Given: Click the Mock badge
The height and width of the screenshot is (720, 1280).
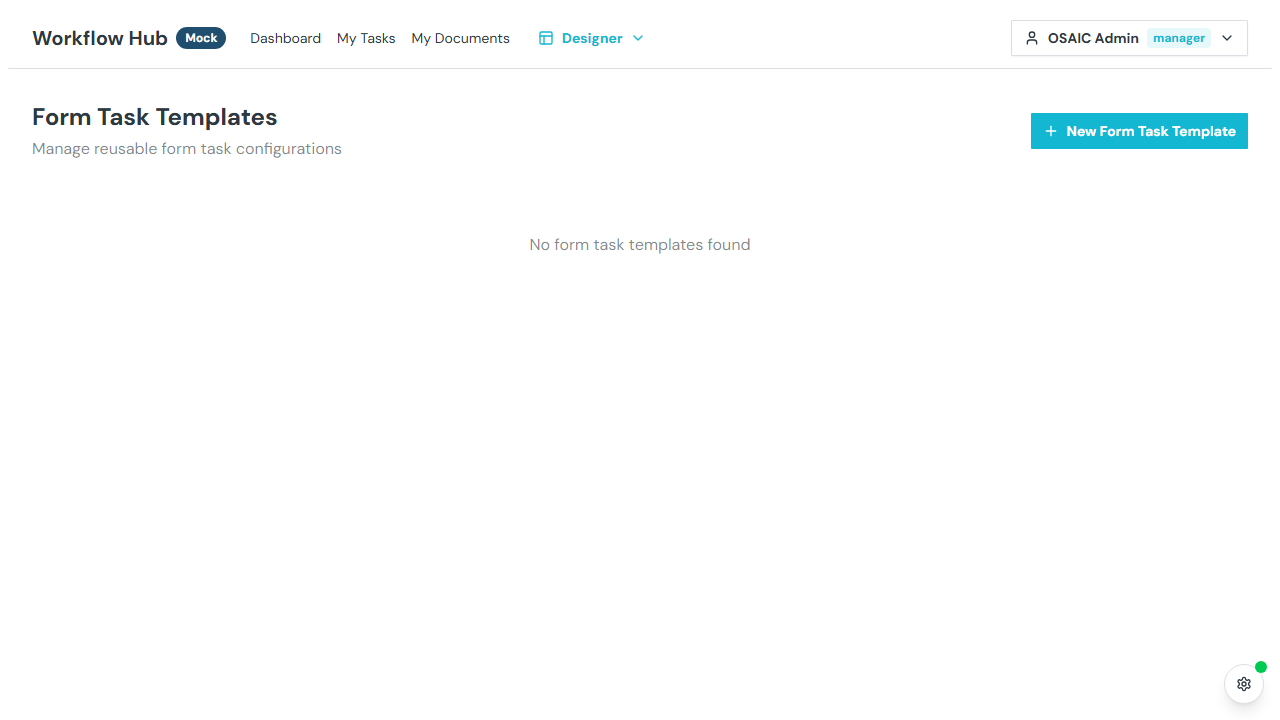Looking at the screenshot, I should (x=200, y=37).
